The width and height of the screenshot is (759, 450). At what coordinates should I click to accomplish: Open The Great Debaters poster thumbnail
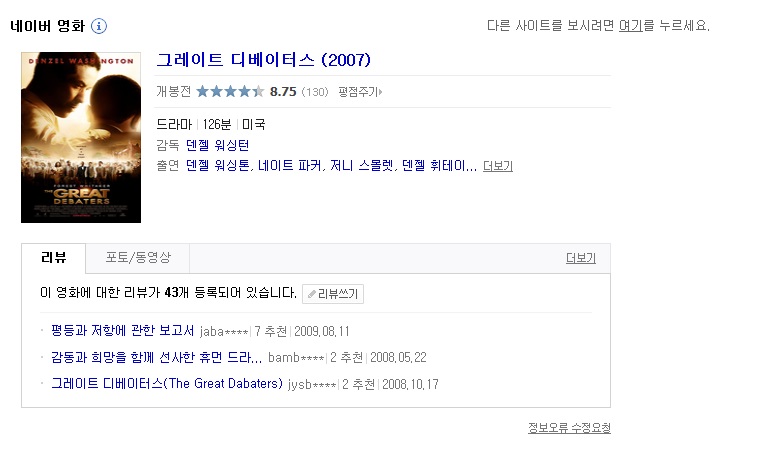pyautogui.click(x=81, y=137)
